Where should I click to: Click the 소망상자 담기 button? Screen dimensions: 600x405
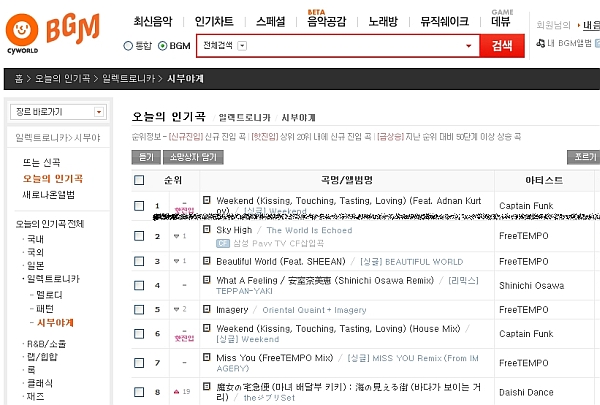click(193, 157)
